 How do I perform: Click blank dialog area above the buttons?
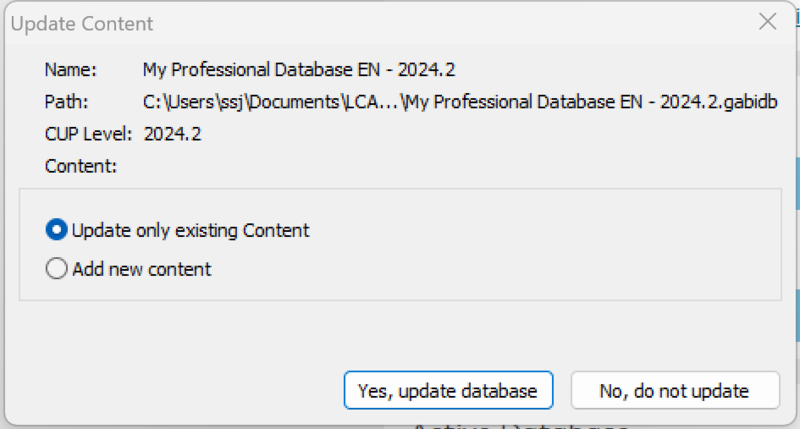click(400, 335)
